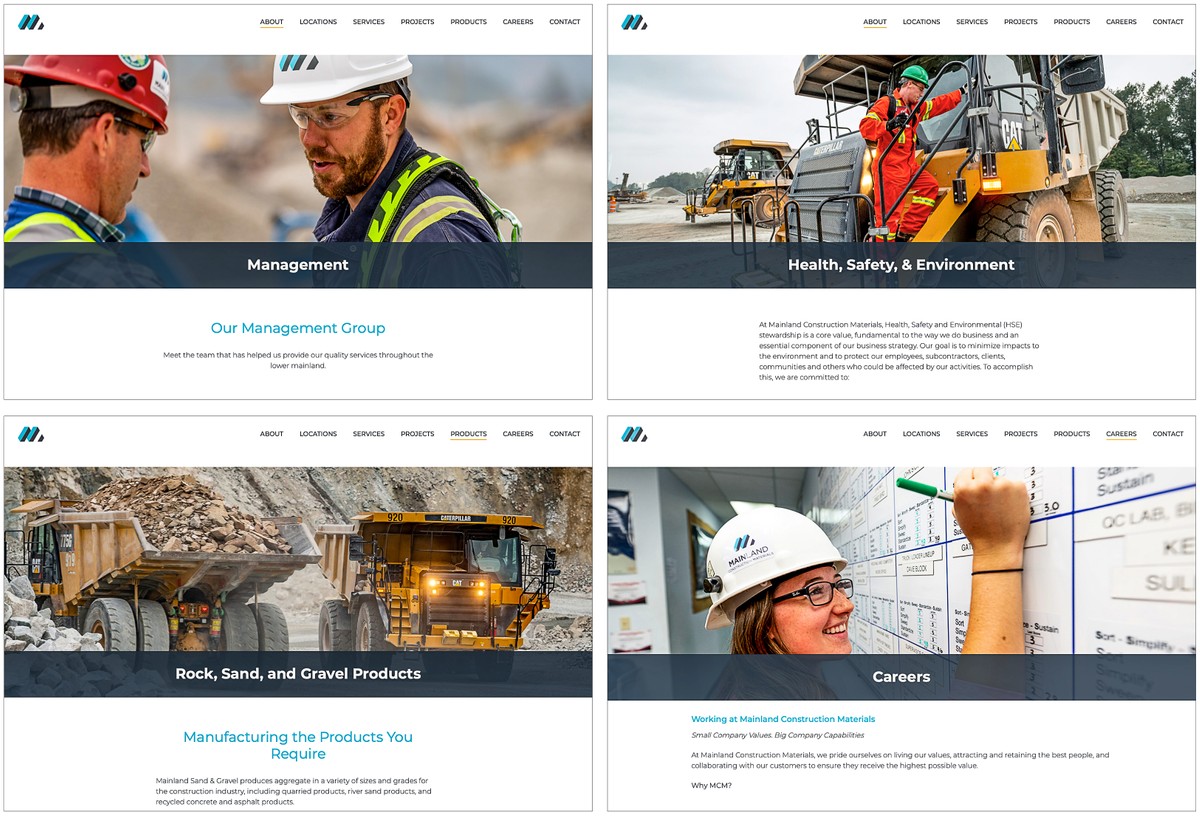Select the underlined Careers item in the Careers page menu
The image size is (1200, 816).
tap(1121, 434)
